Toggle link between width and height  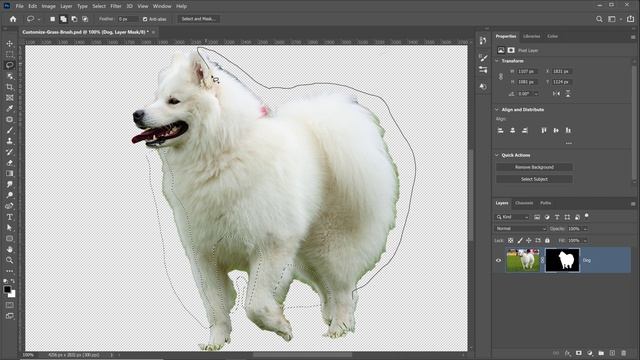[501, 76]
